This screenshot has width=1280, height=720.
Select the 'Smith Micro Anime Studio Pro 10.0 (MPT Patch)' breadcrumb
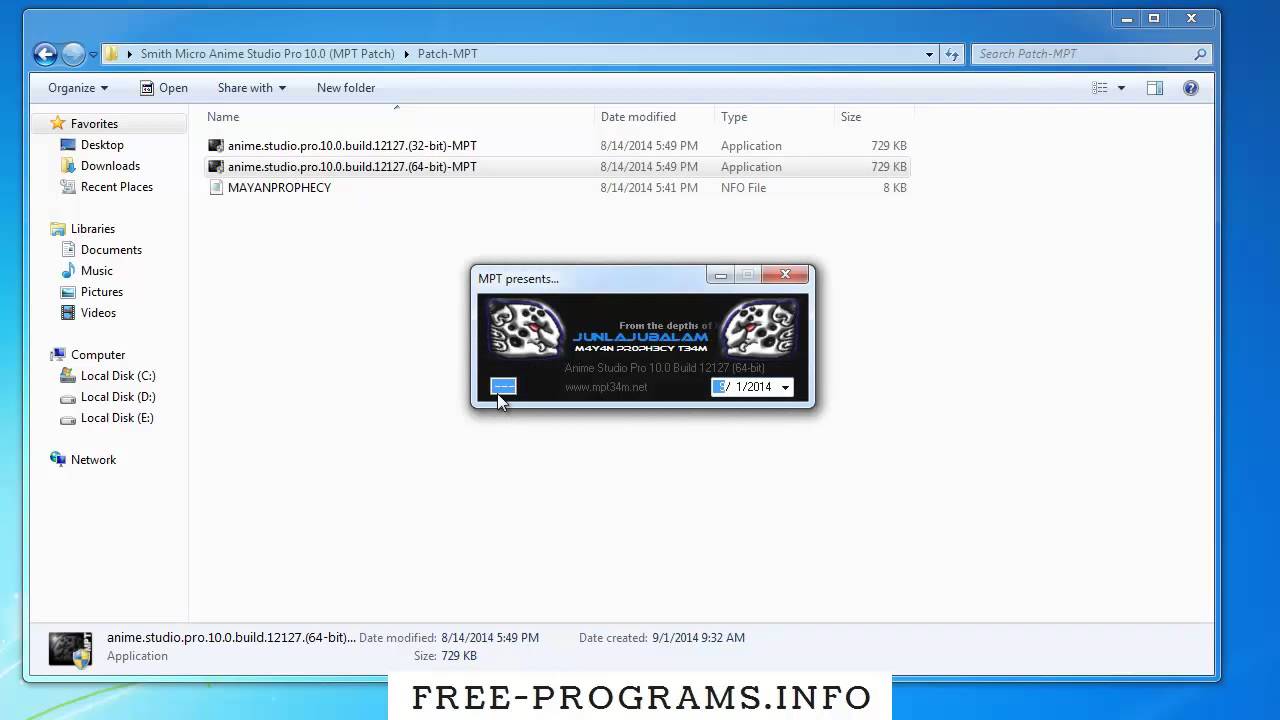click(267, 54)
